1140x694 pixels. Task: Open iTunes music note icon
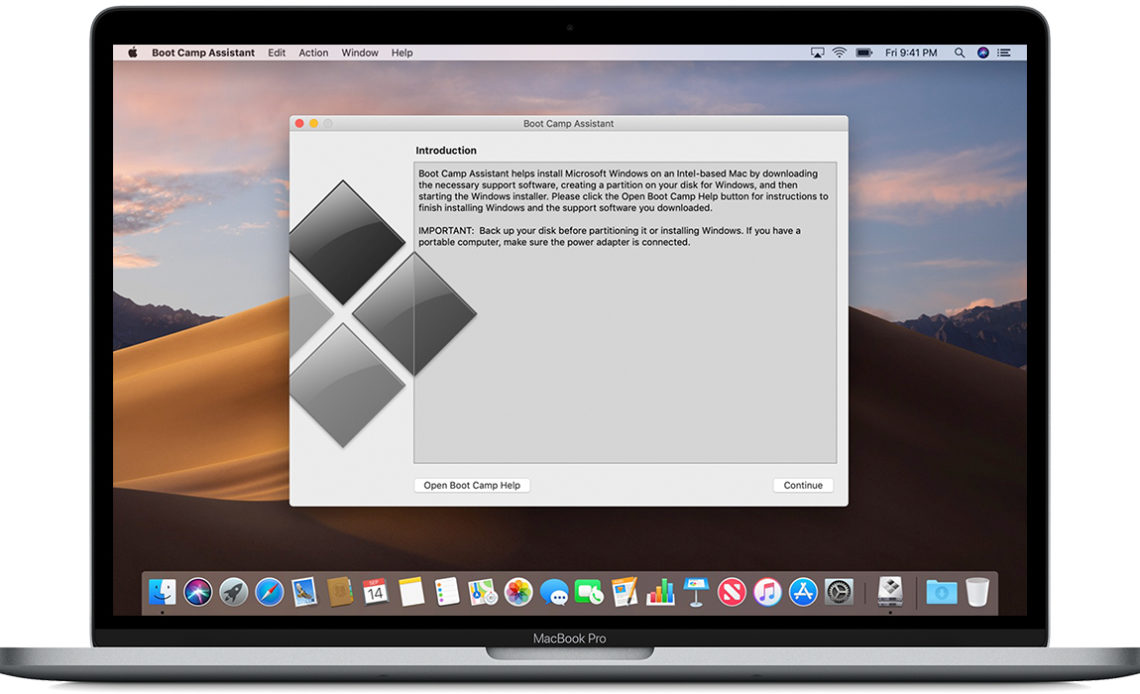(x=767, y=592)
